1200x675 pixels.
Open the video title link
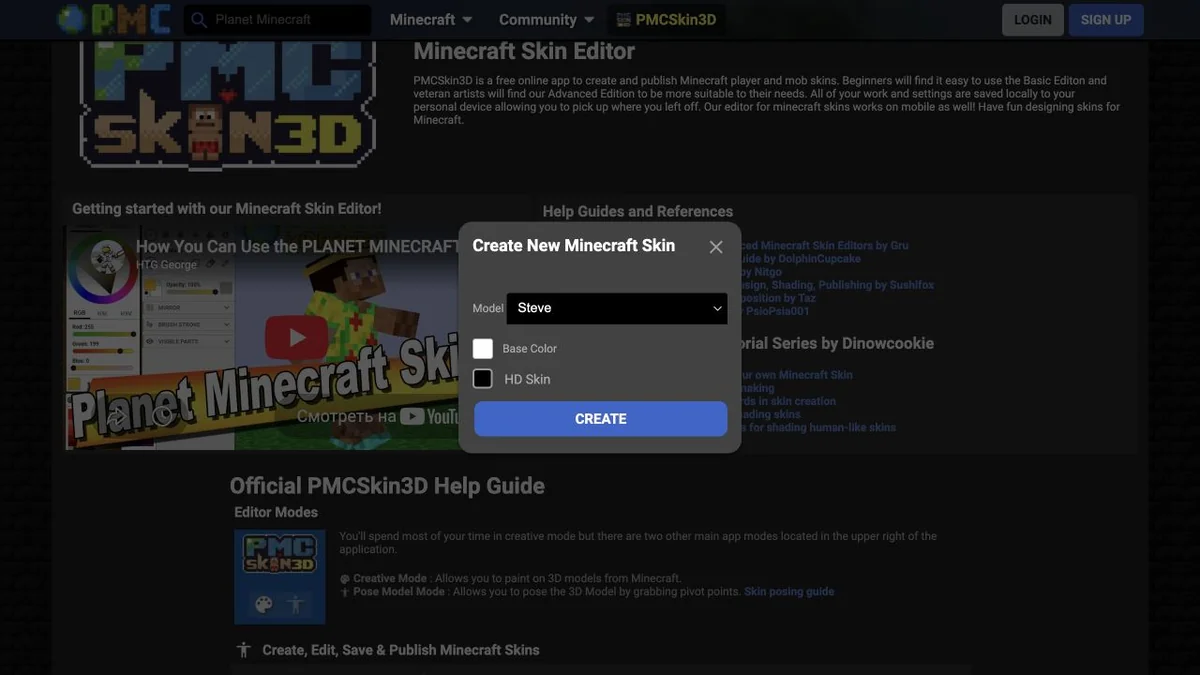298,246
